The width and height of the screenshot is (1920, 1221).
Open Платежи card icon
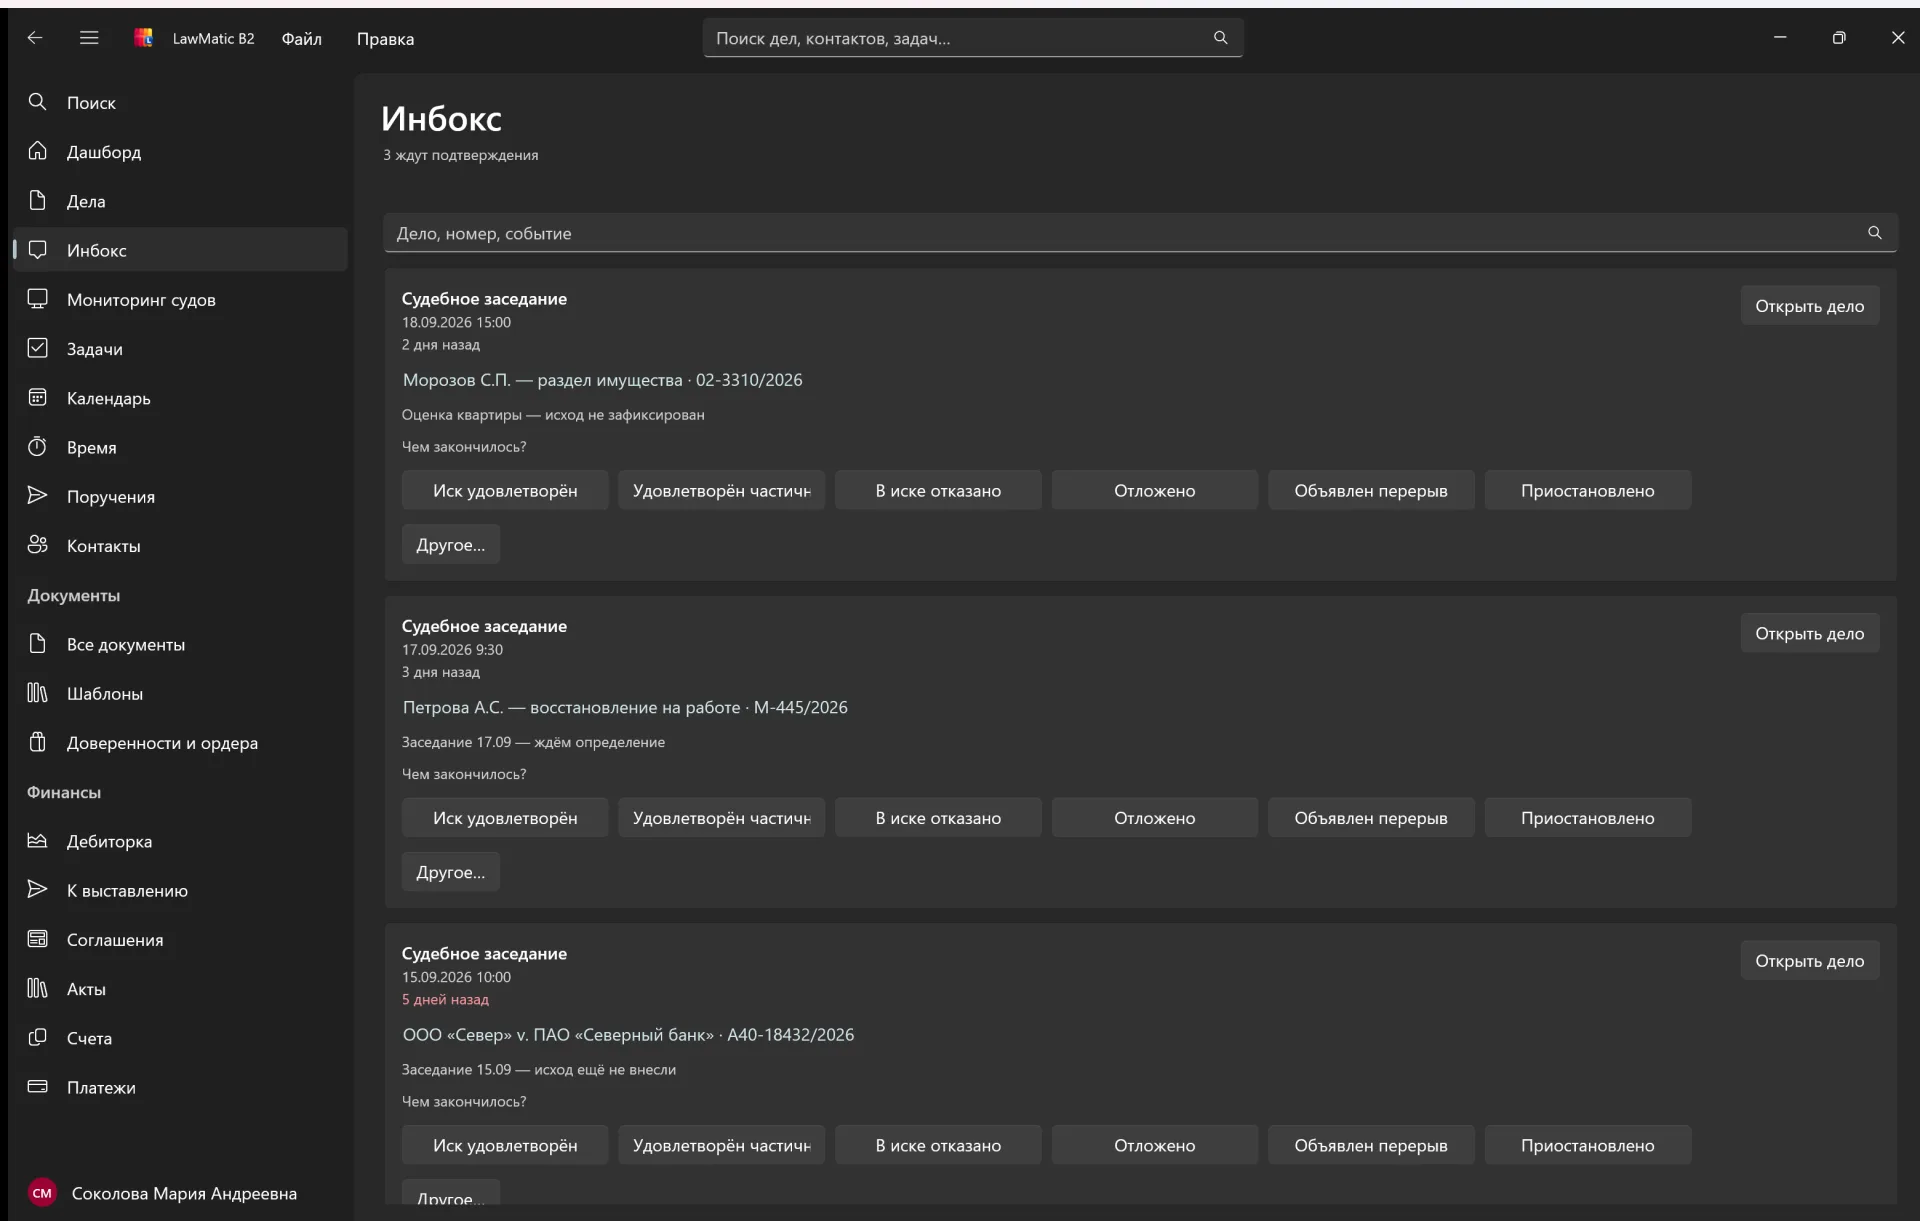pos(38,1087)
